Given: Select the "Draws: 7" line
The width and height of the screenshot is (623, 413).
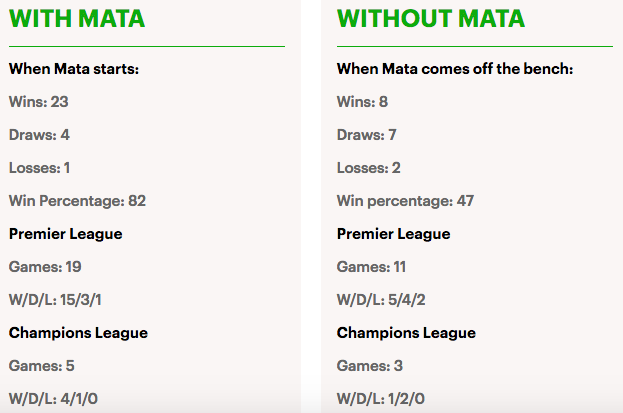Looking at the screenshot, I should point(367,135).
